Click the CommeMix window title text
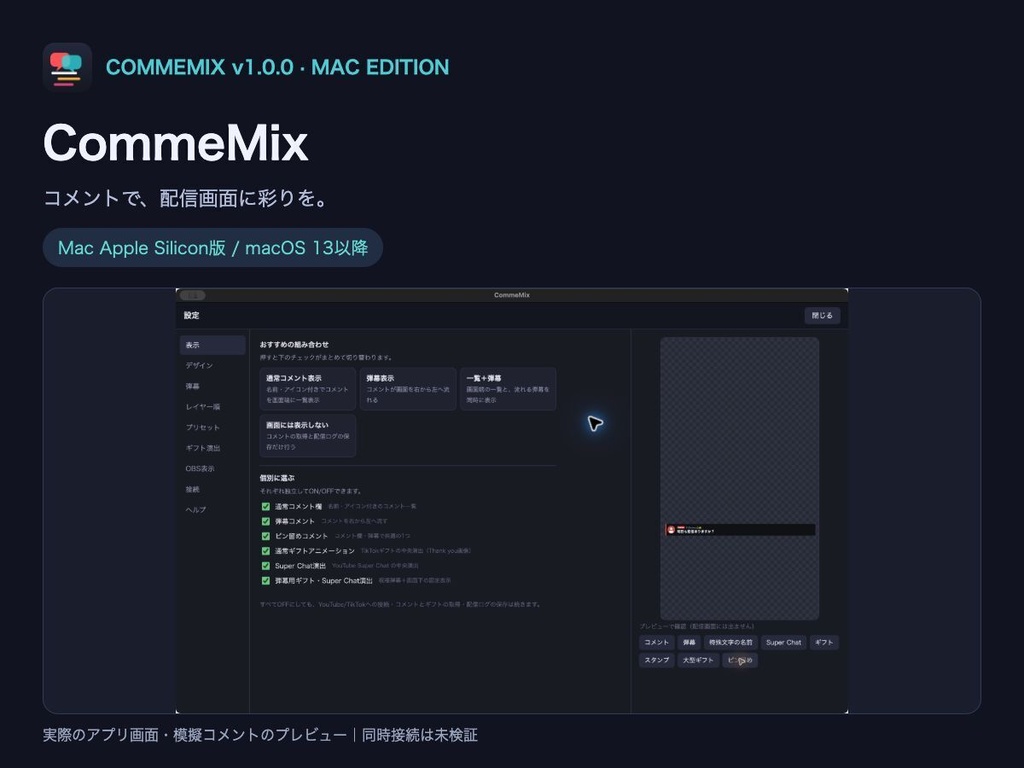The image size is (1024, 768). pyautogui.click(x=512, y=295)
